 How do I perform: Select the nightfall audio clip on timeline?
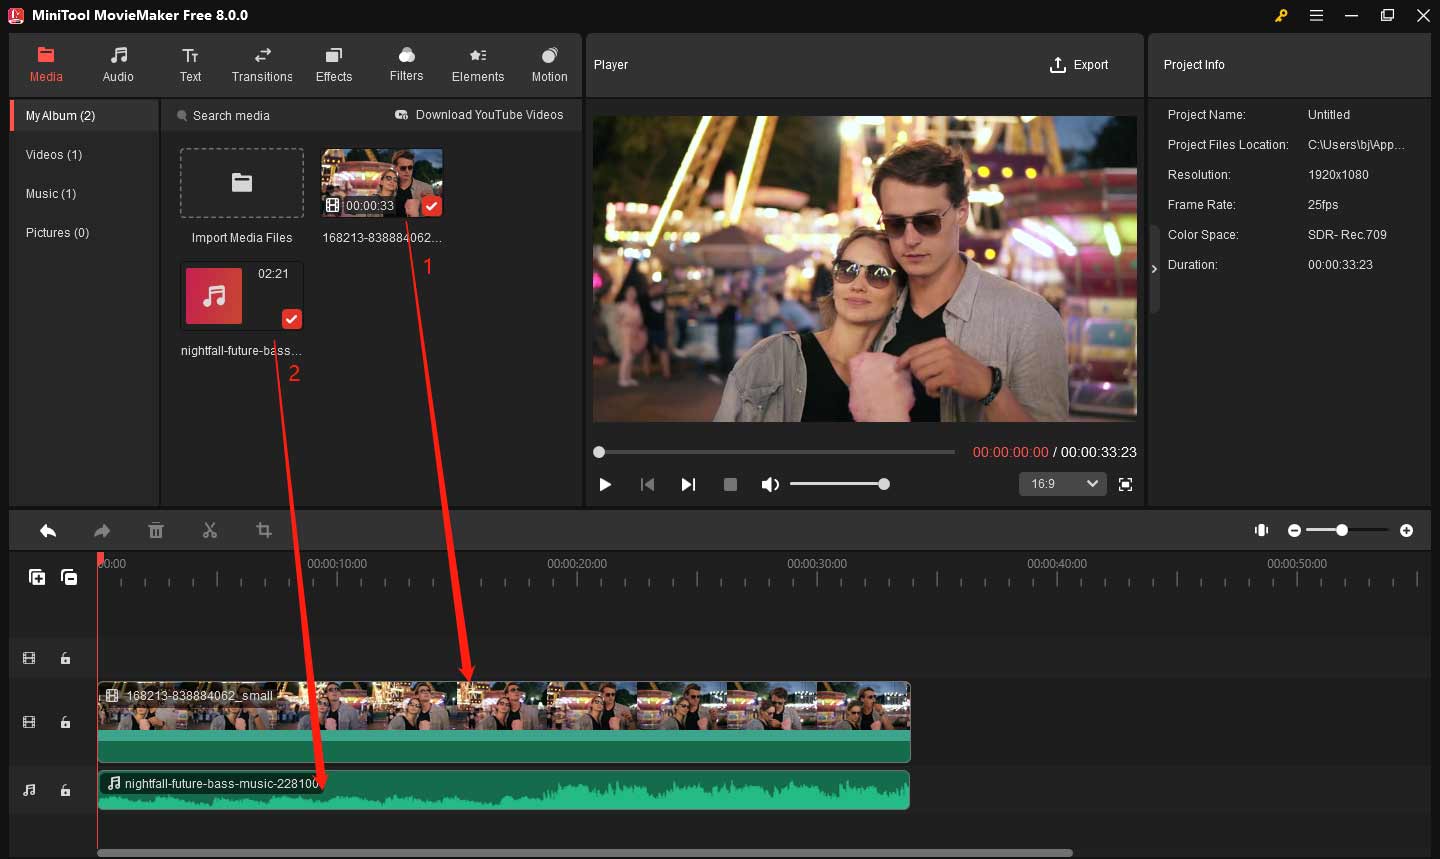click(x=504, y=790)
